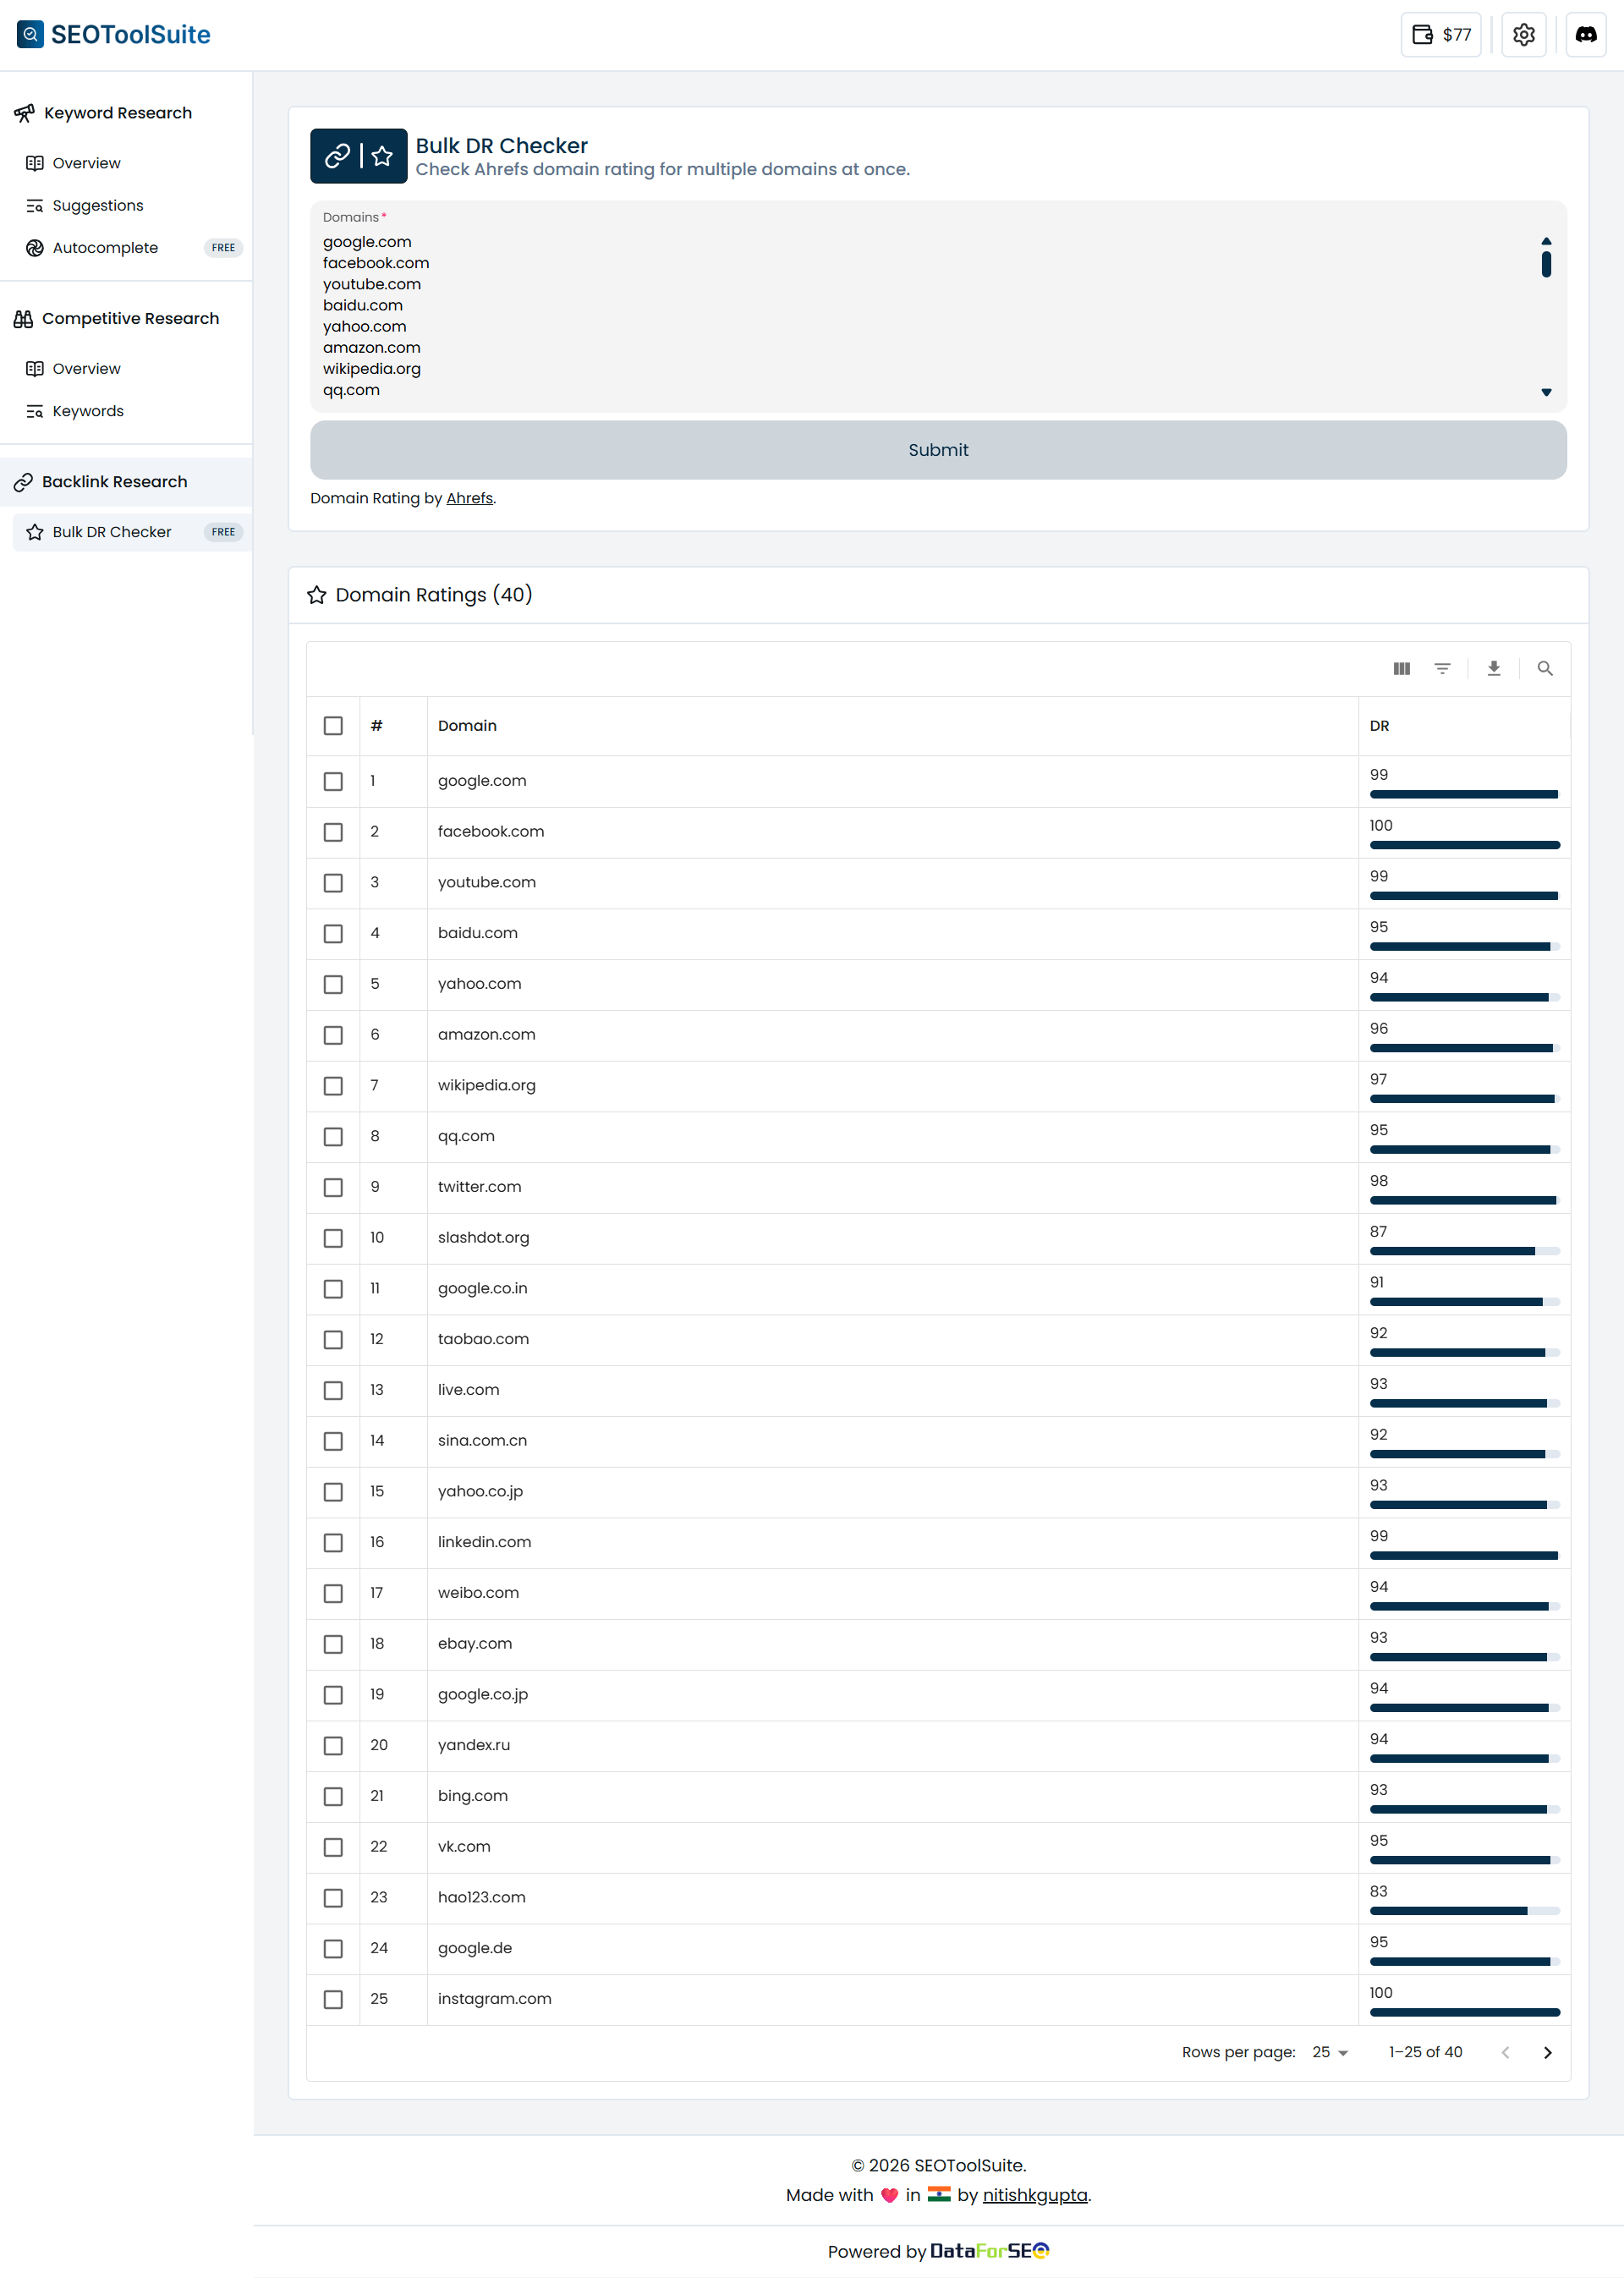This screenshot has height=2278, width=1624.
Task: Tick the baidu.com row checkbox
Action: 333,934
